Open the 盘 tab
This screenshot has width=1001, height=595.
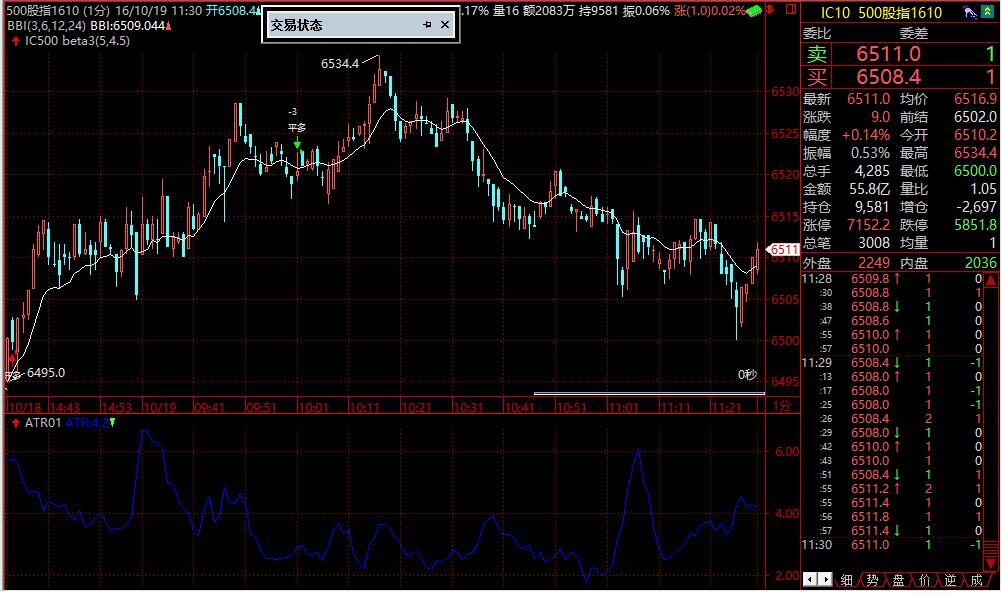point(898,580)
